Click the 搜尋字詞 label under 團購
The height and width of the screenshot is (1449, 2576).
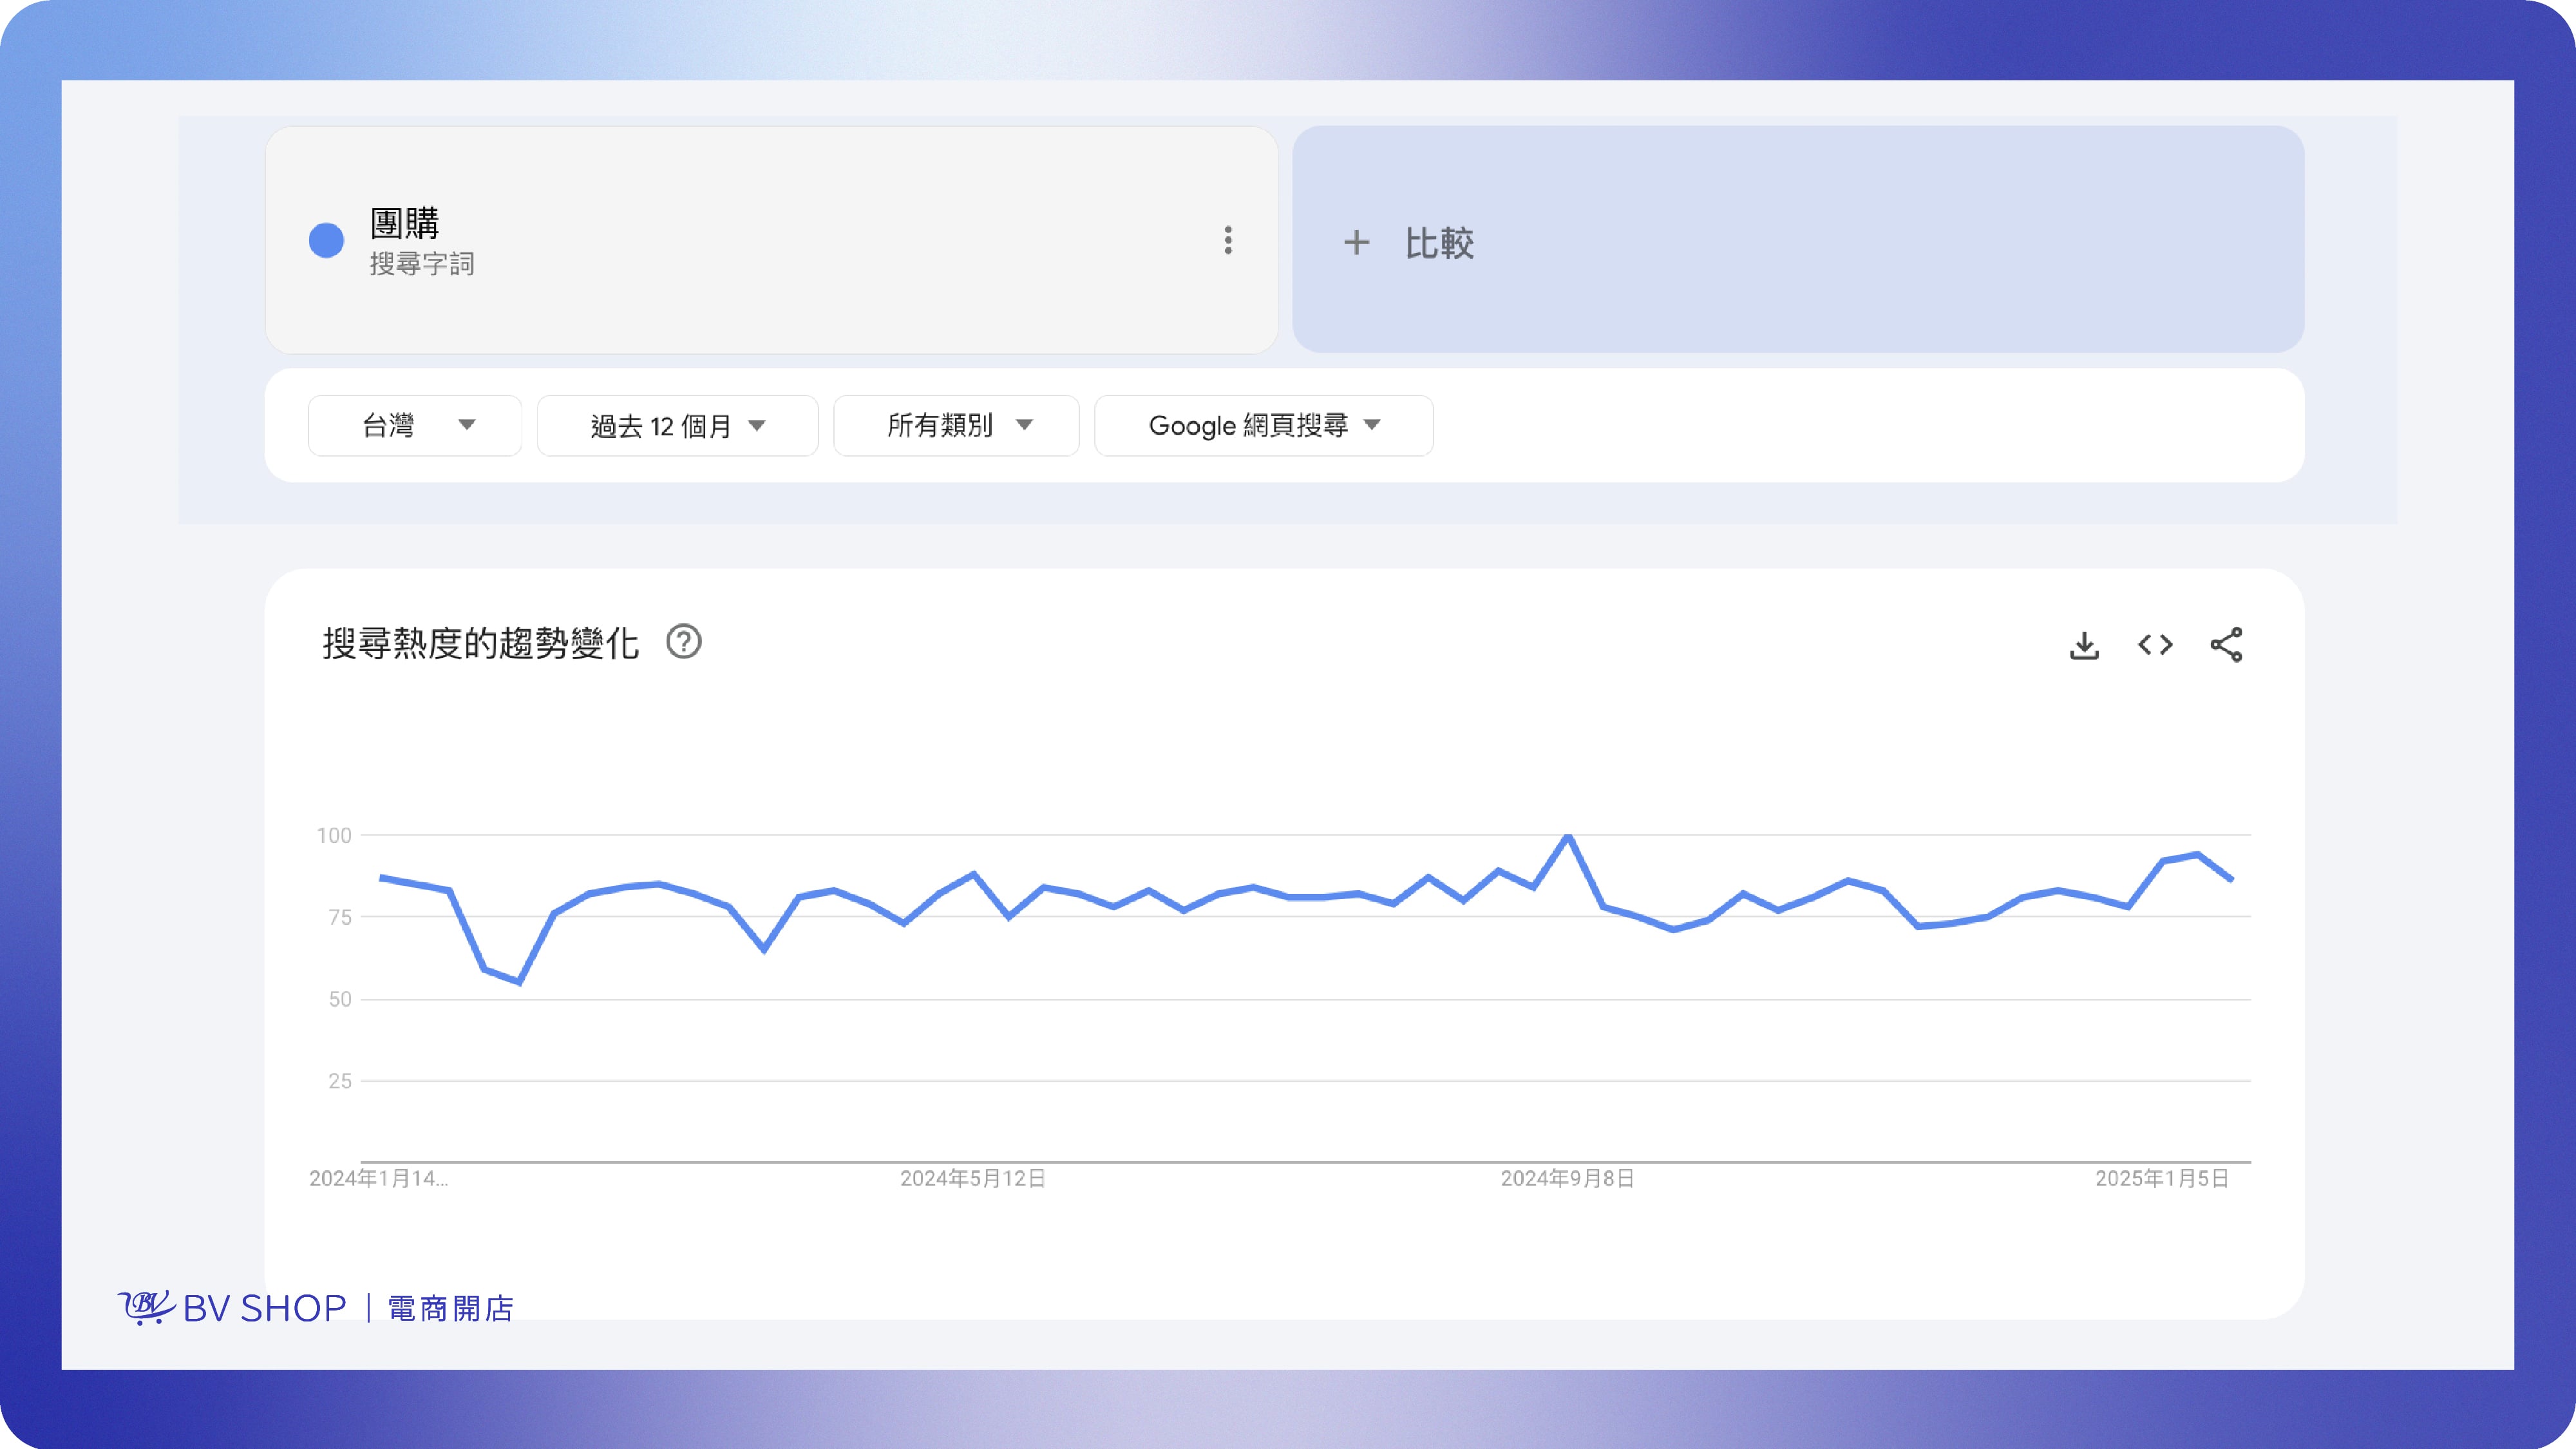point(422,264)
